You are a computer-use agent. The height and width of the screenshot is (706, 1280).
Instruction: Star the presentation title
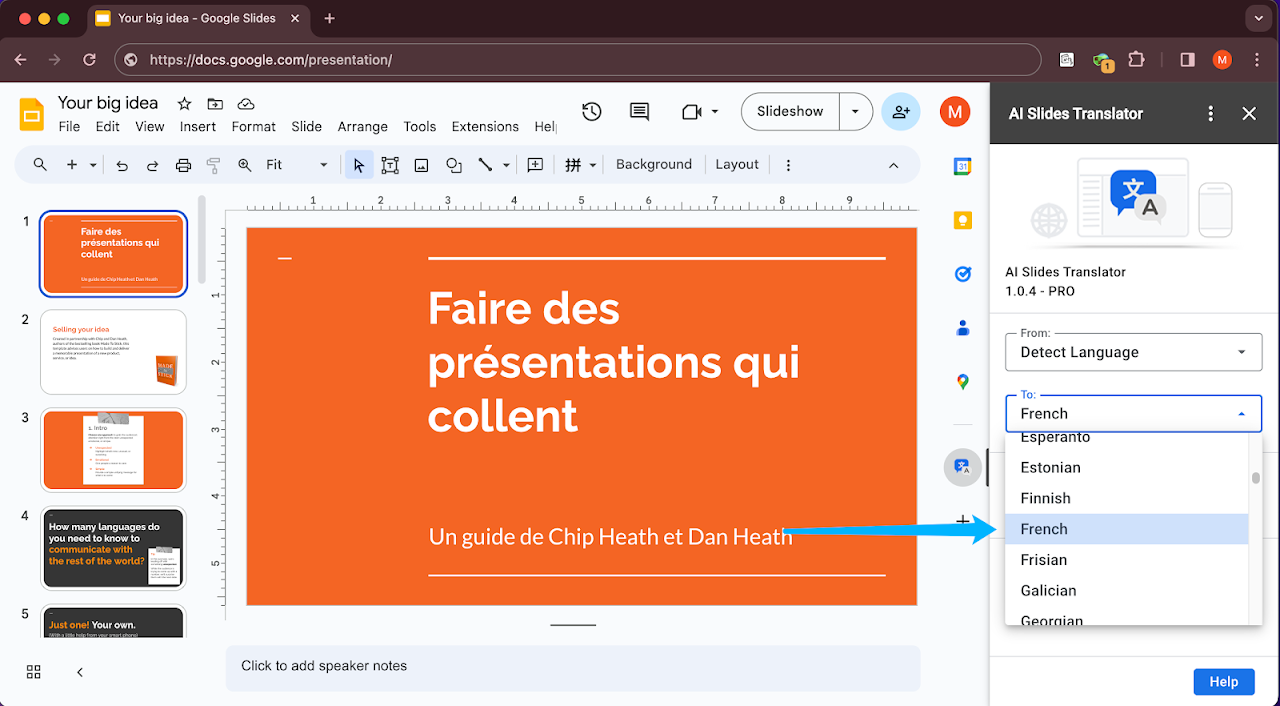[x=184, y=104]
